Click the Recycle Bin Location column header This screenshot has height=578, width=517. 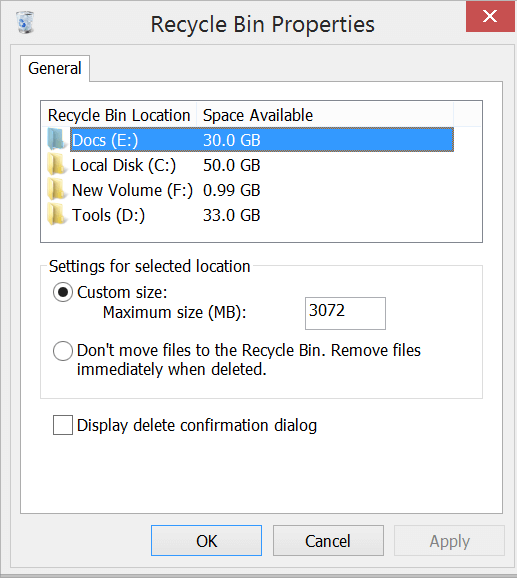[119, 115]
